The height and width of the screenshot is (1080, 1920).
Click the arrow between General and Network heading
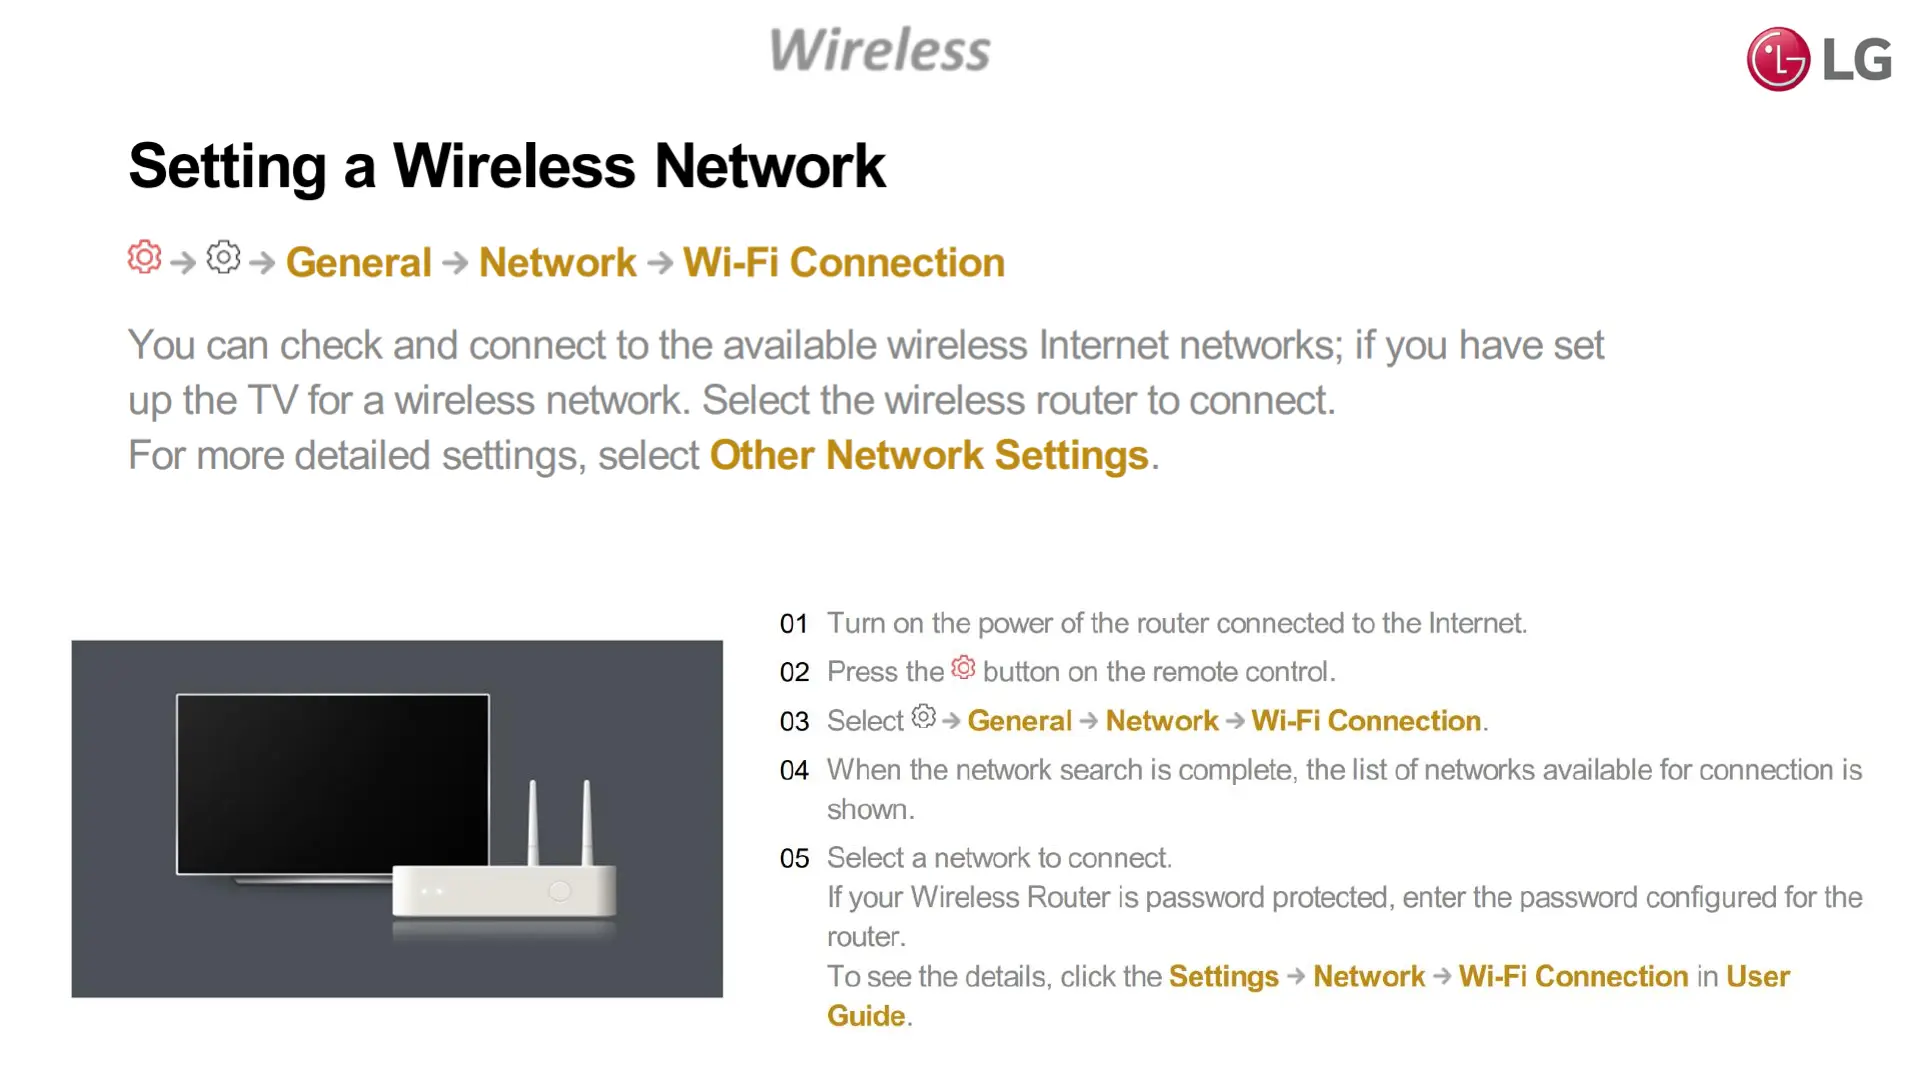(455, 263)
